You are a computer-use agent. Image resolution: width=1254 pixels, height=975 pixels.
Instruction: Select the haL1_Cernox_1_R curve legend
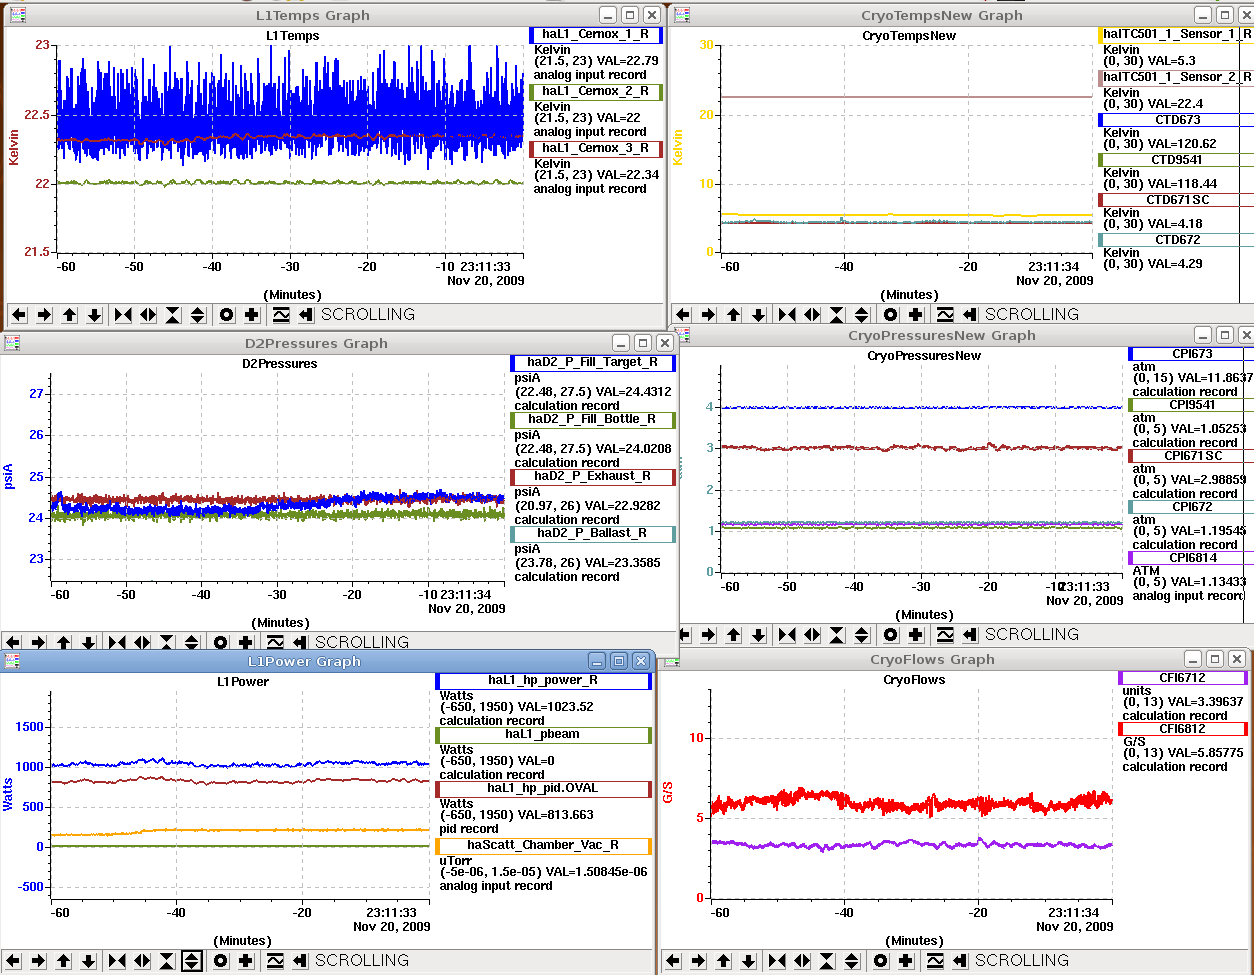596,34
